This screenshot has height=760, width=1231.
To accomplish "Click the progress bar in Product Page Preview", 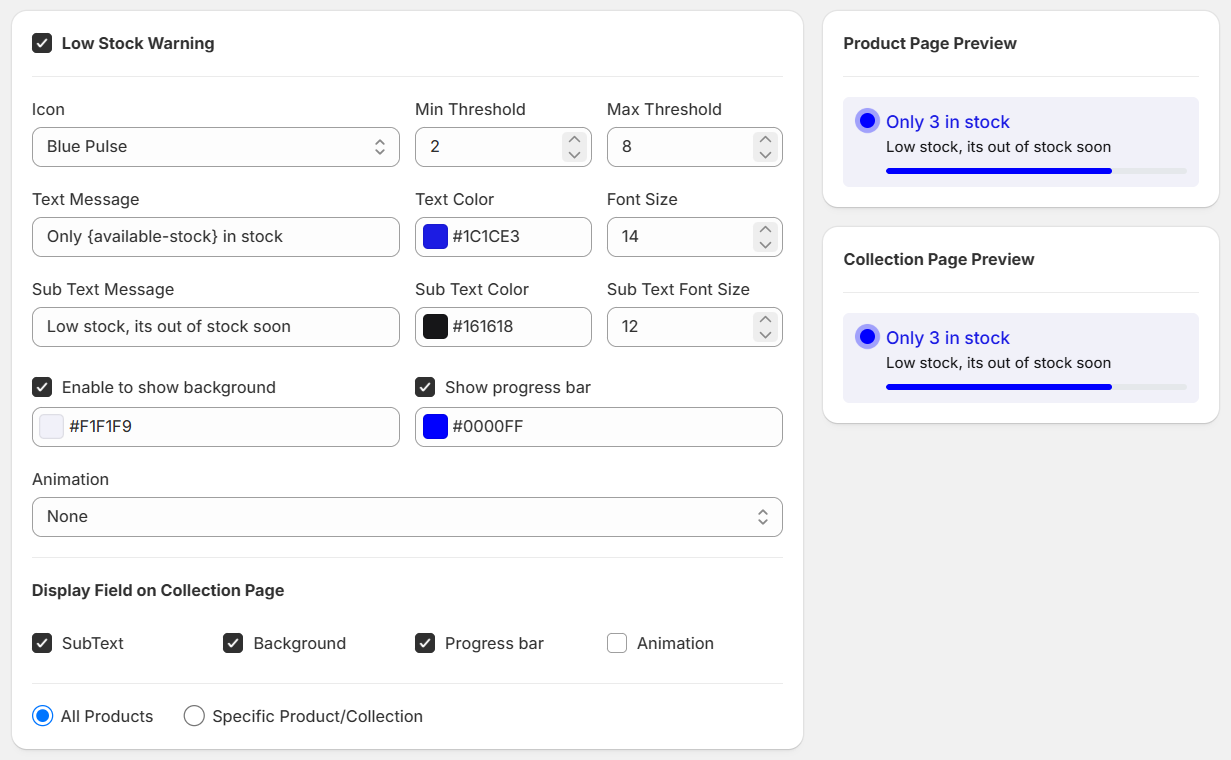I will (1036, 171).
